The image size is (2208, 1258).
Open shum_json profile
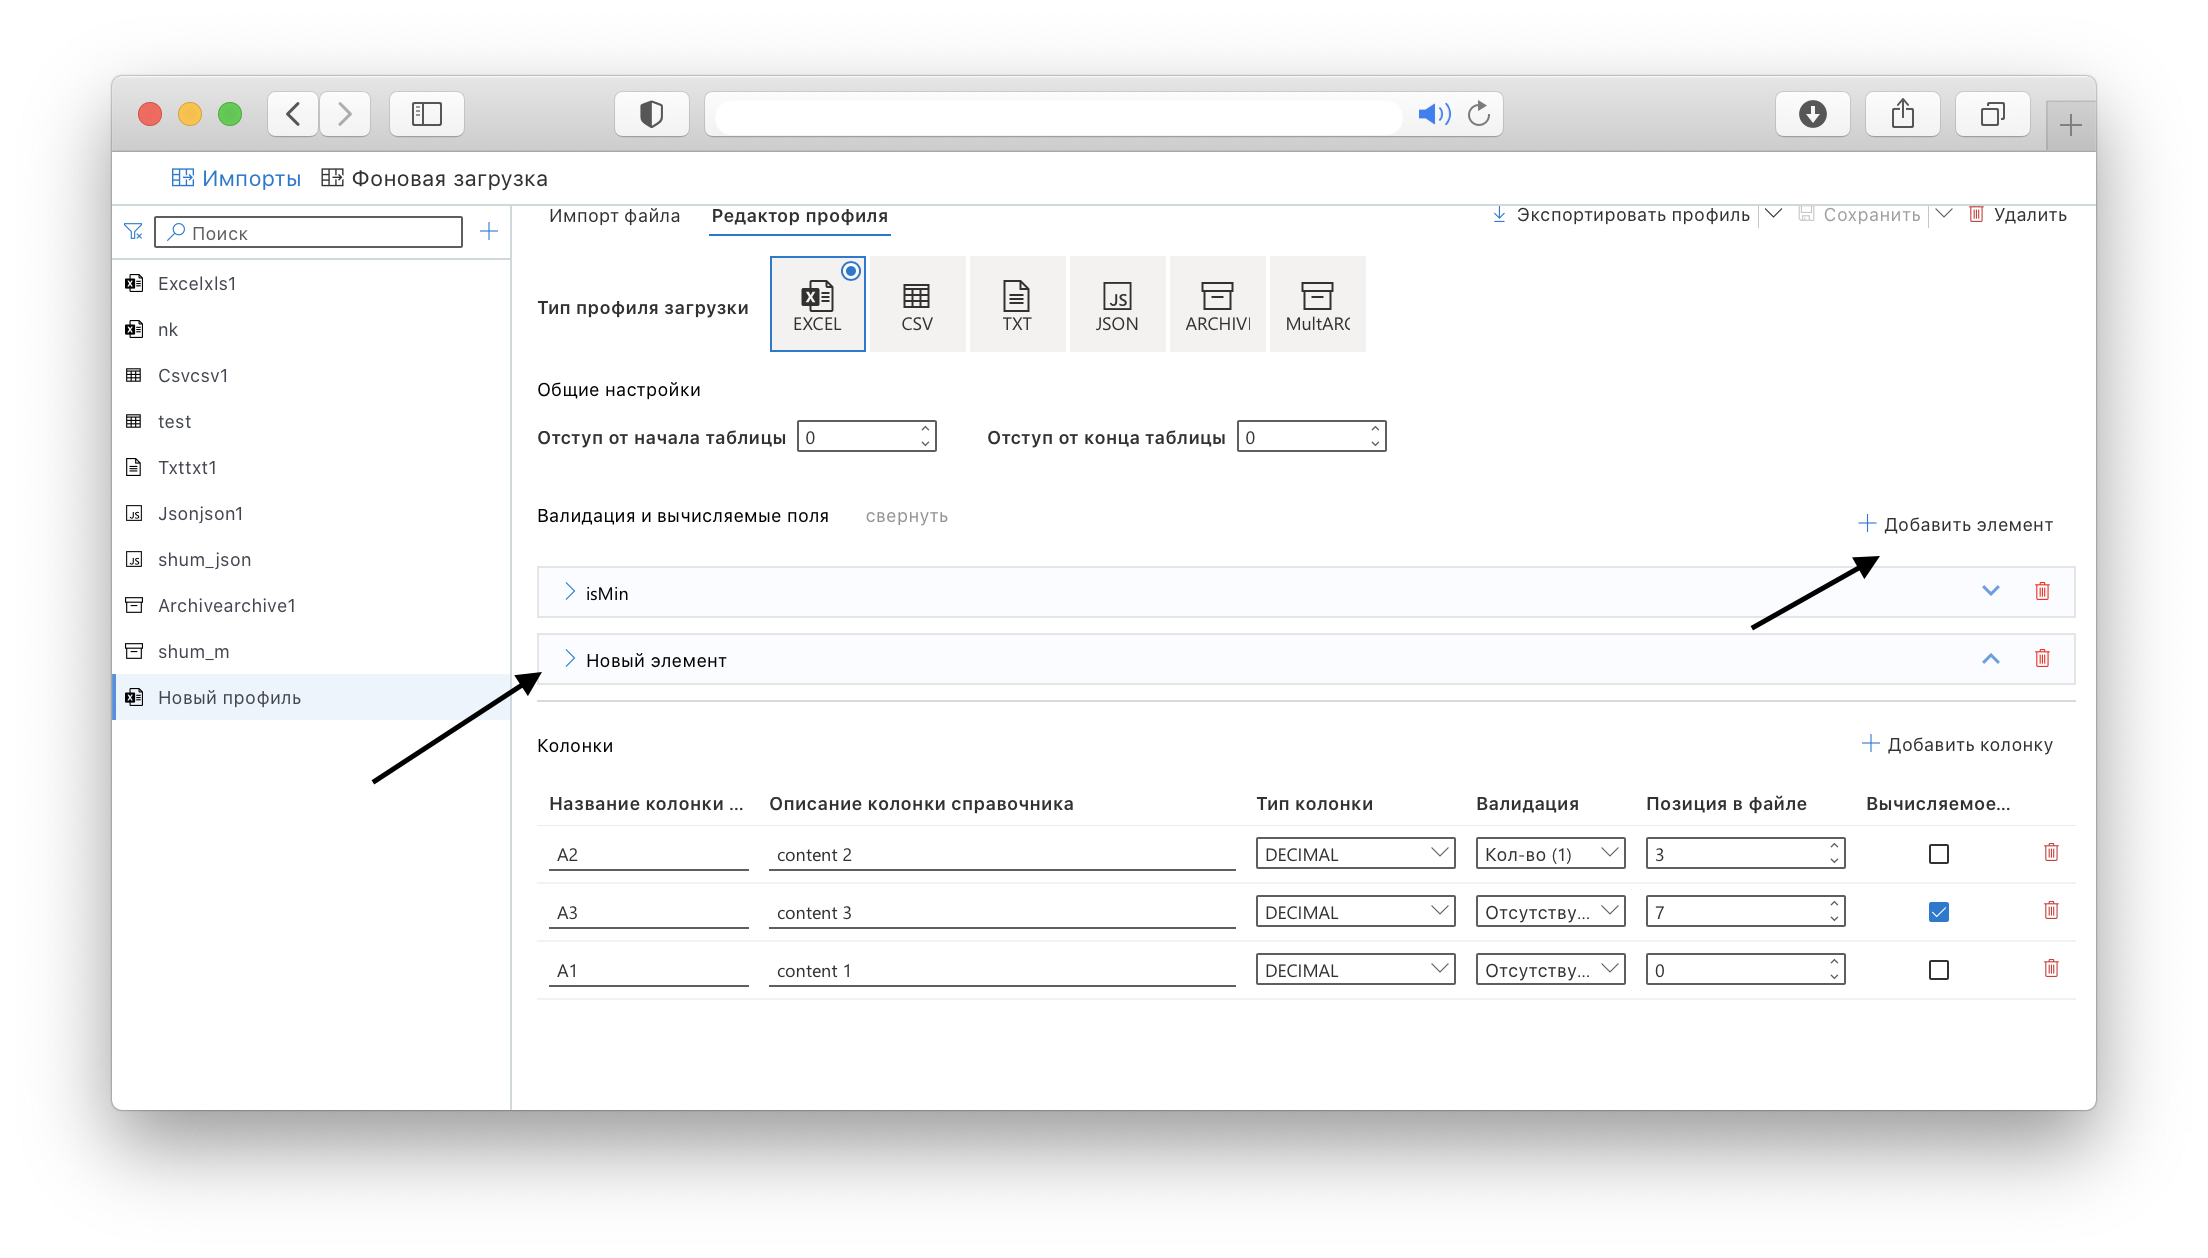311,559
